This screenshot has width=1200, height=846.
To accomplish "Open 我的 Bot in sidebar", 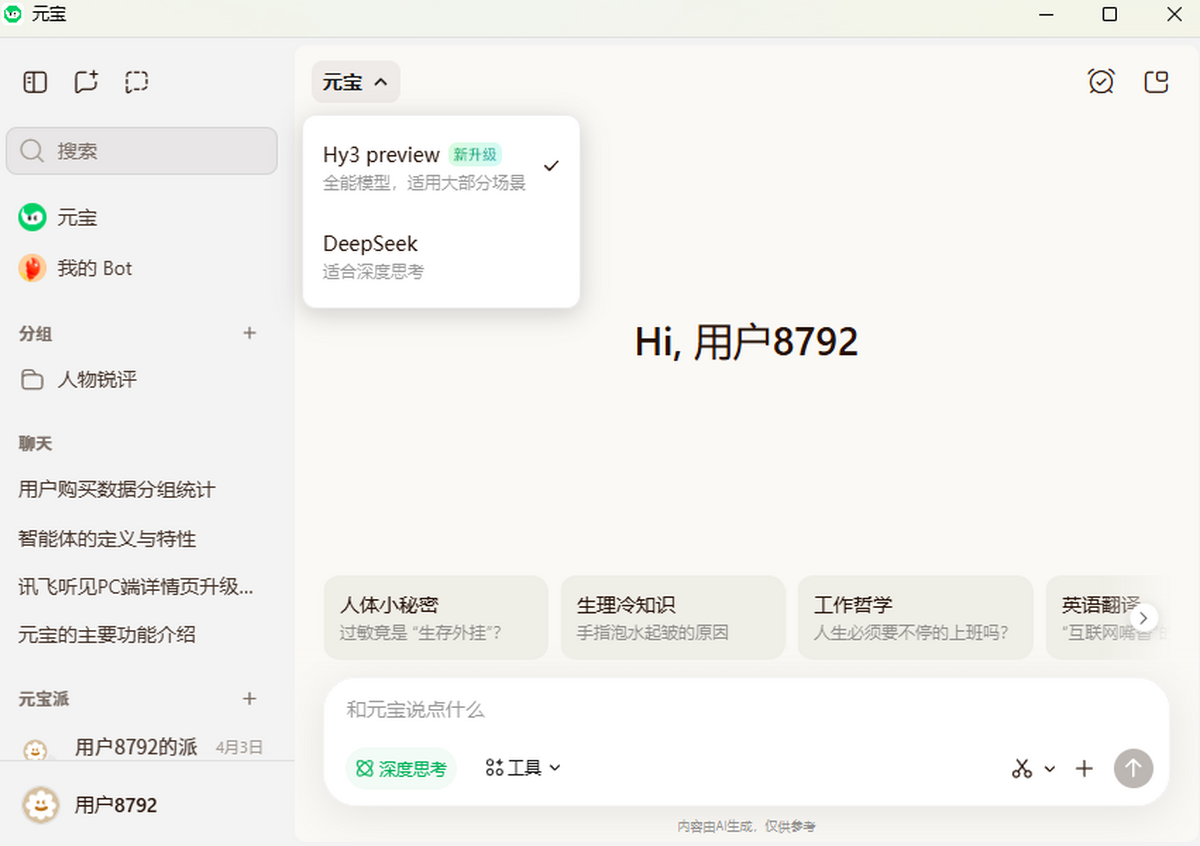I will pyautogui.click(x=141, y=268).
